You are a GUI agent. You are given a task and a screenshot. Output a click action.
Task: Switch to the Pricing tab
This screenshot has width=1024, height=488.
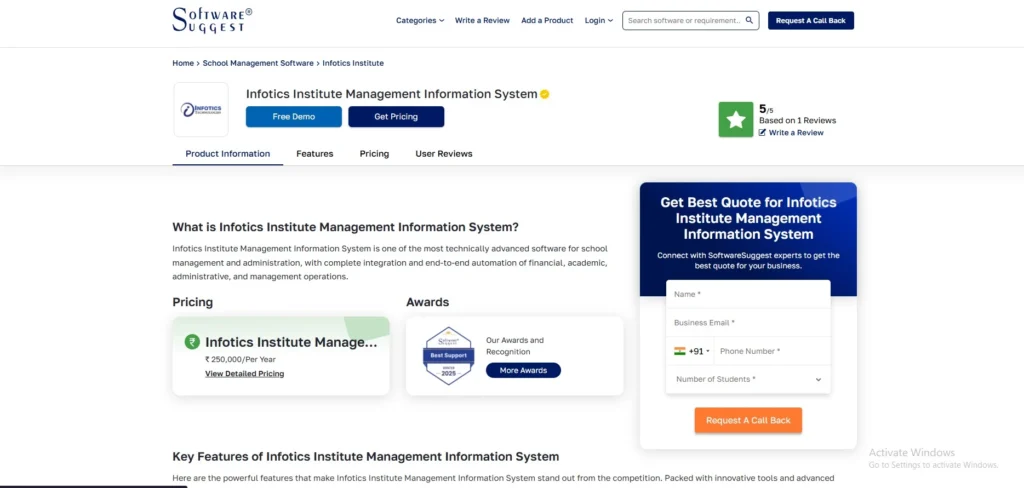pos(374,154)
